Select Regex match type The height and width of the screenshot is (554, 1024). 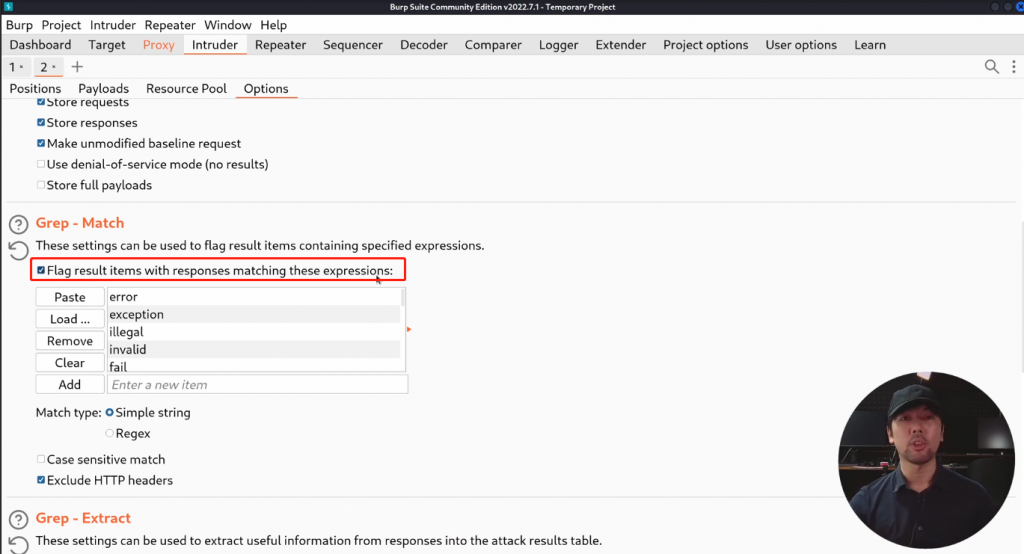[x=110, y=434]
